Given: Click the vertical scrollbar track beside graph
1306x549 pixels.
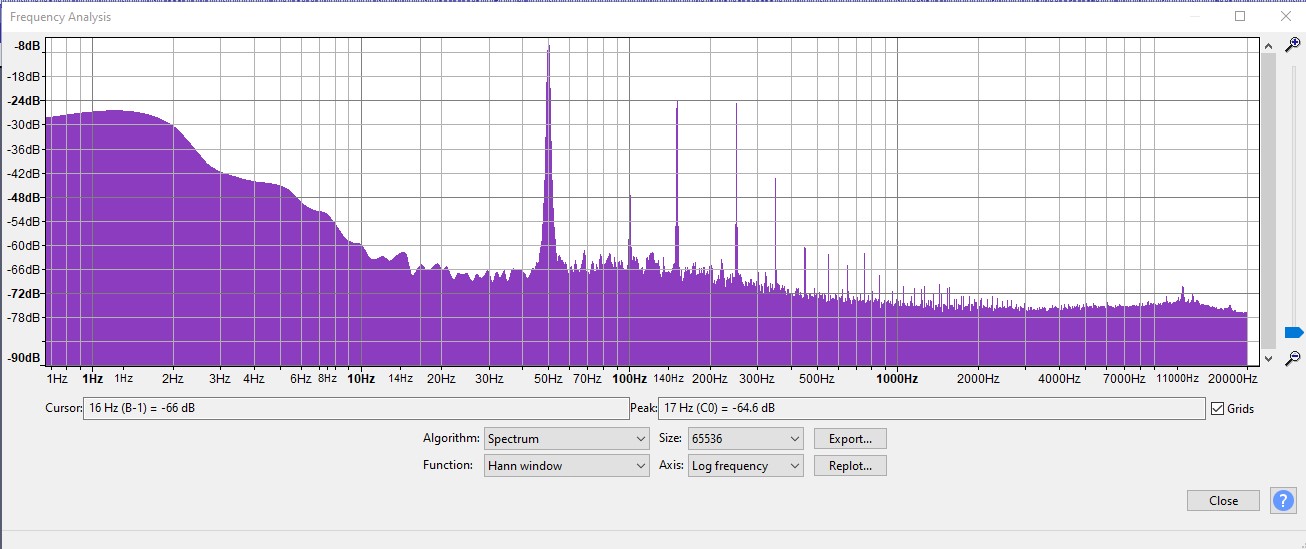Looking at the screenshot, I should click(1269, 200).
